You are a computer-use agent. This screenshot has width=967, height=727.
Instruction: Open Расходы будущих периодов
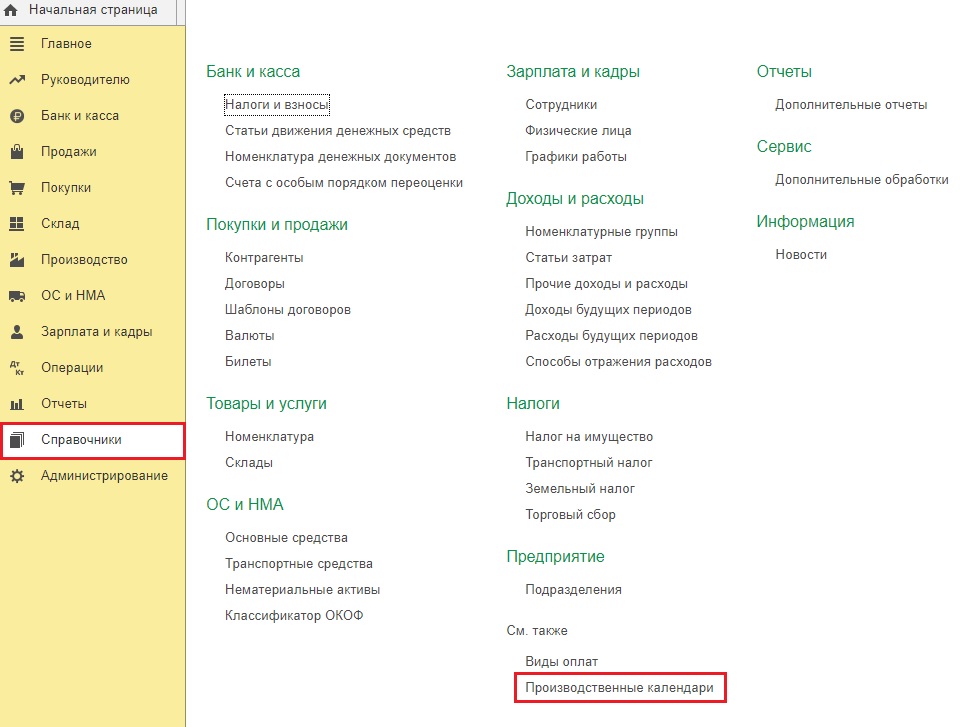pos(611,335)
